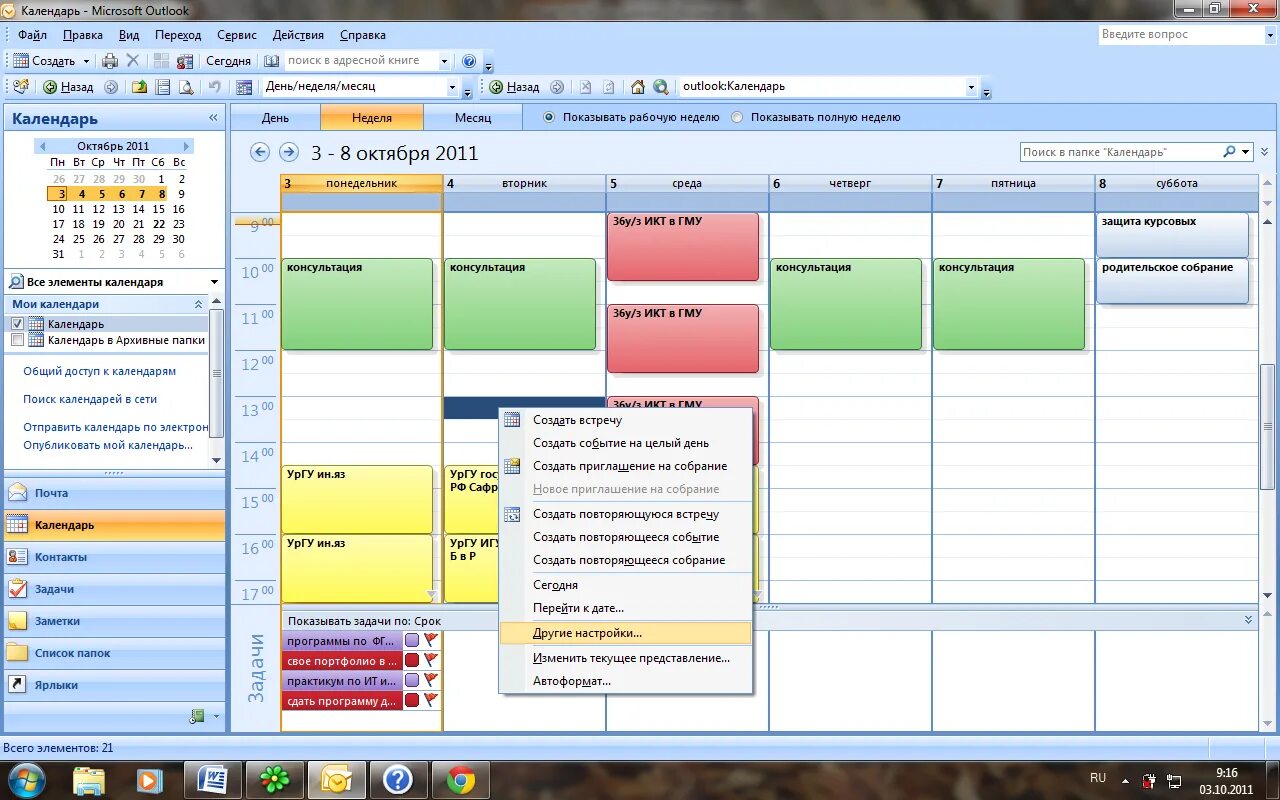Click the folder-up icon in toolbar
This screenshot has width=1280, height=800.
click(140, 87)
